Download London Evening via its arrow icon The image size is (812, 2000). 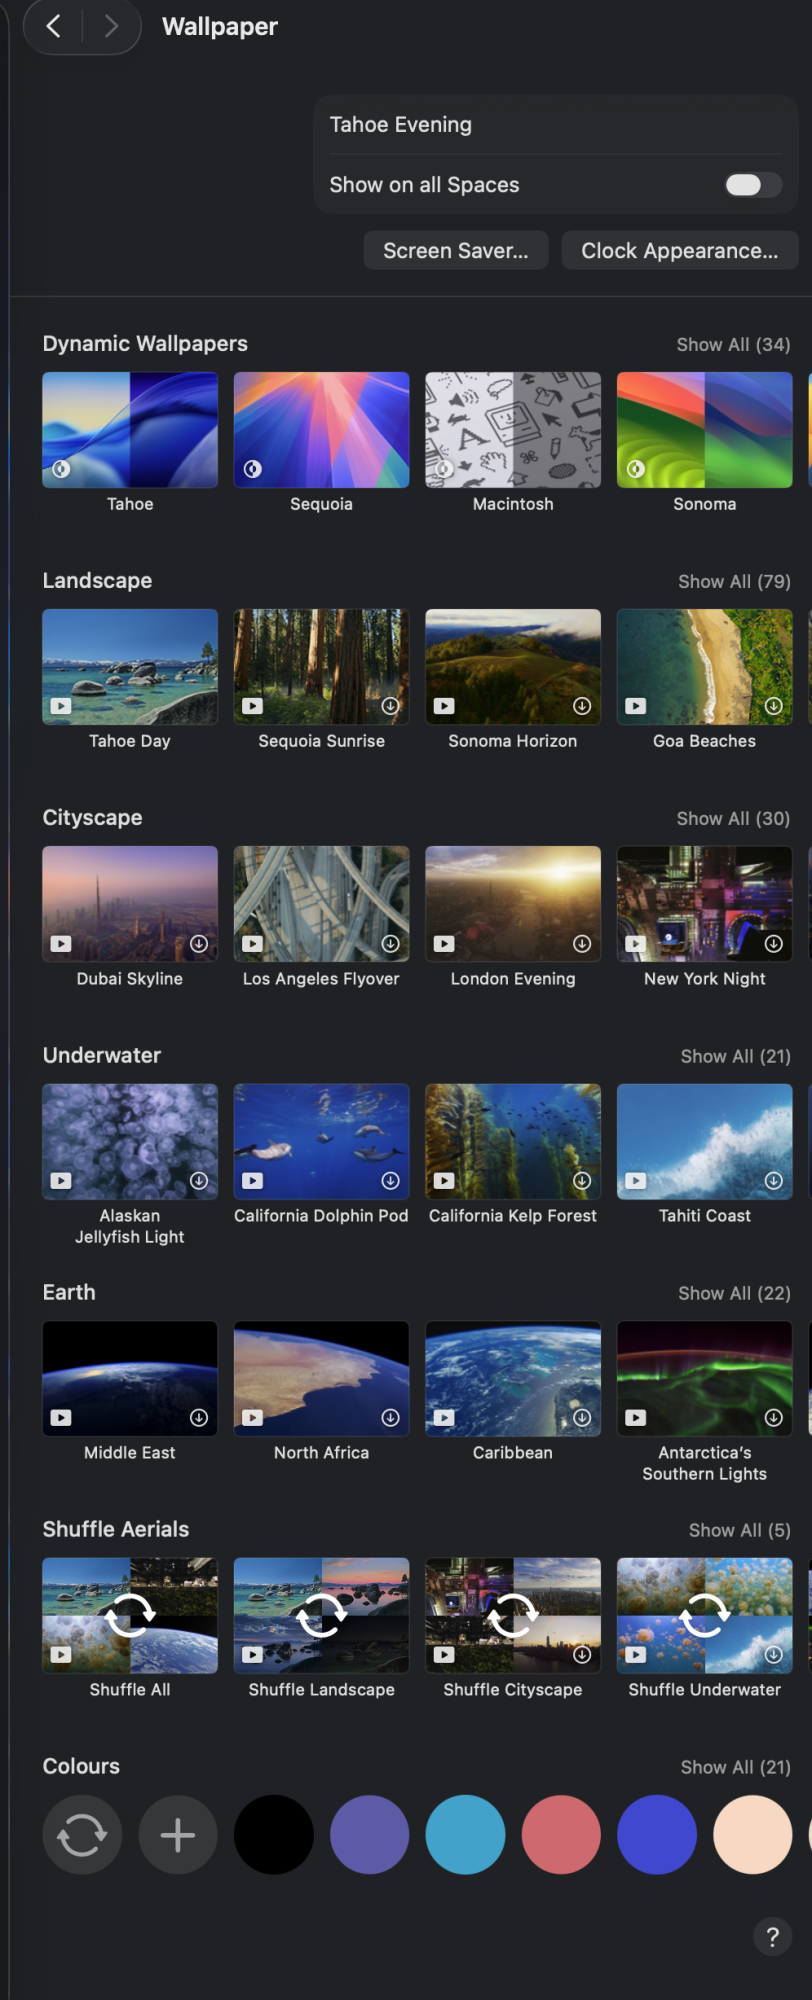pyautogui.click(x=582, y=944)
